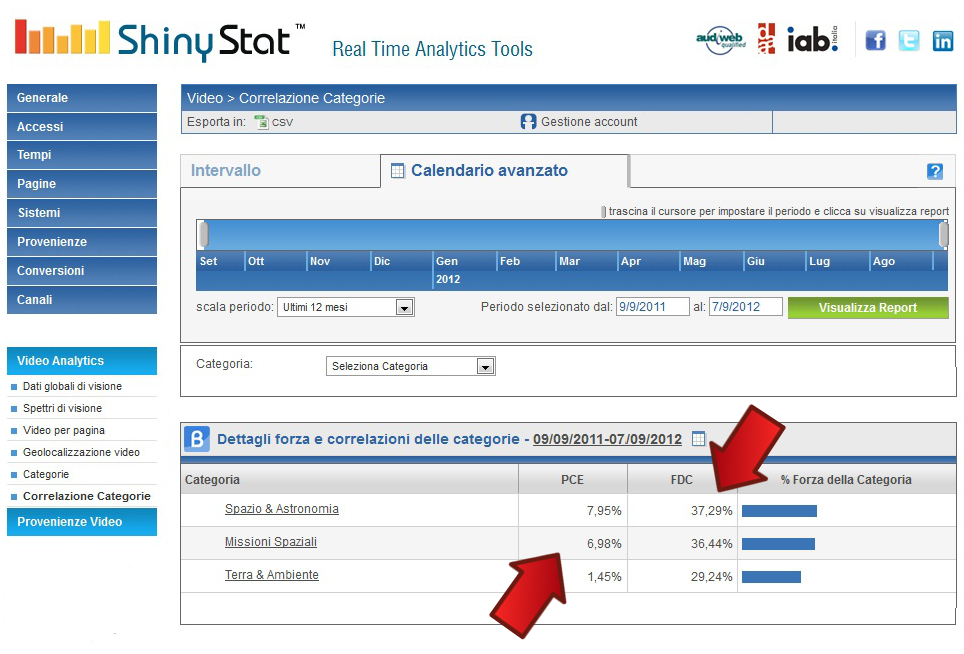
Task: Open Spettri di visione report
Action: (62, 408)
